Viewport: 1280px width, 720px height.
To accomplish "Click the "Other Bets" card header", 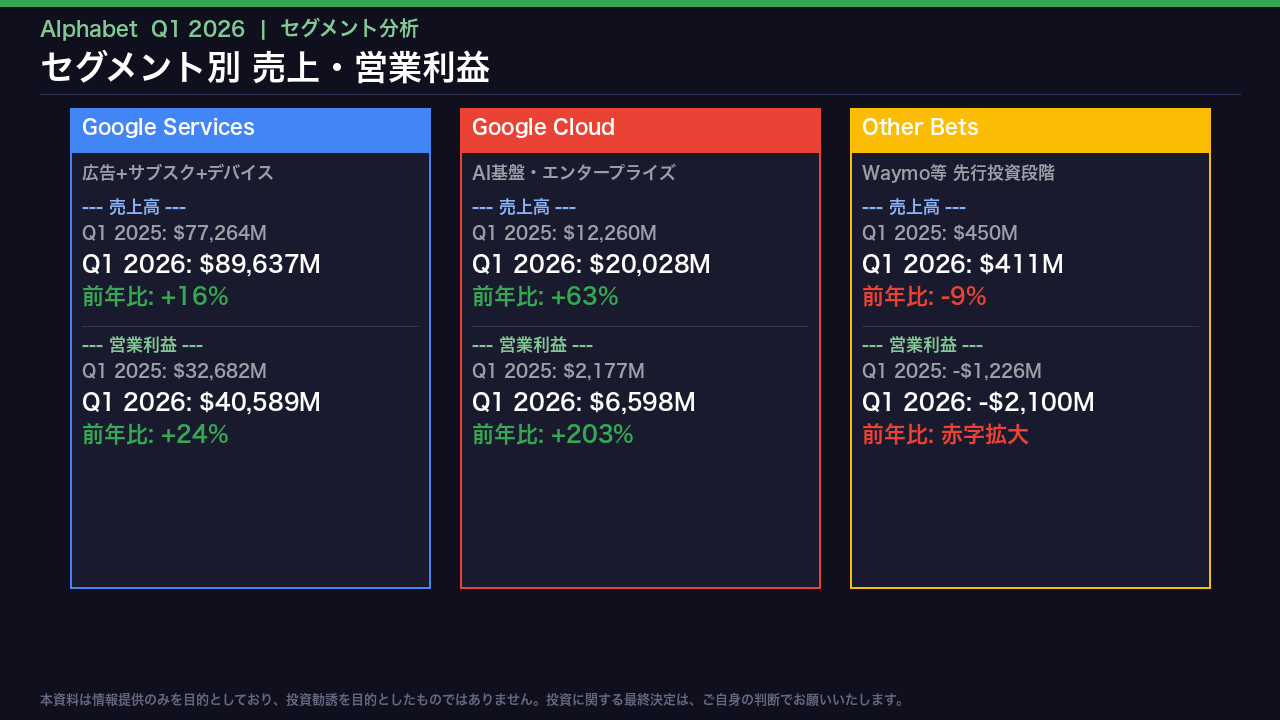I will pos(1030,130).
